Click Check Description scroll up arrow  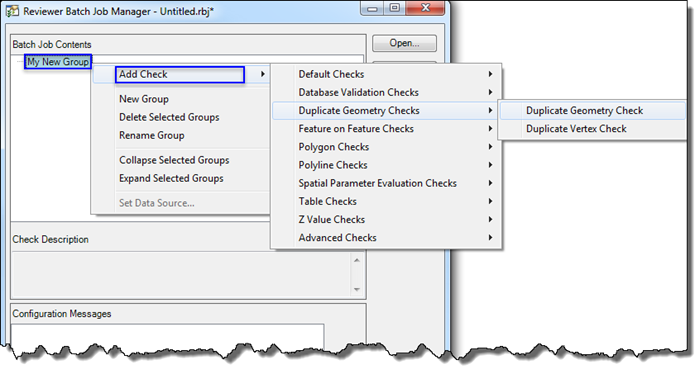(357, 260)
